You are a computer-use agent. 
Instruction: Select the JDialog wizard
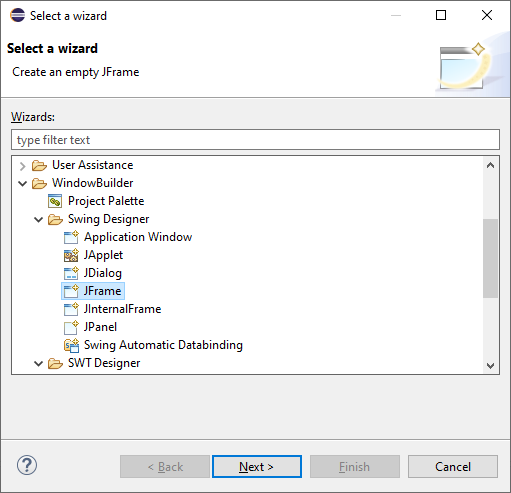coord(103,273)
